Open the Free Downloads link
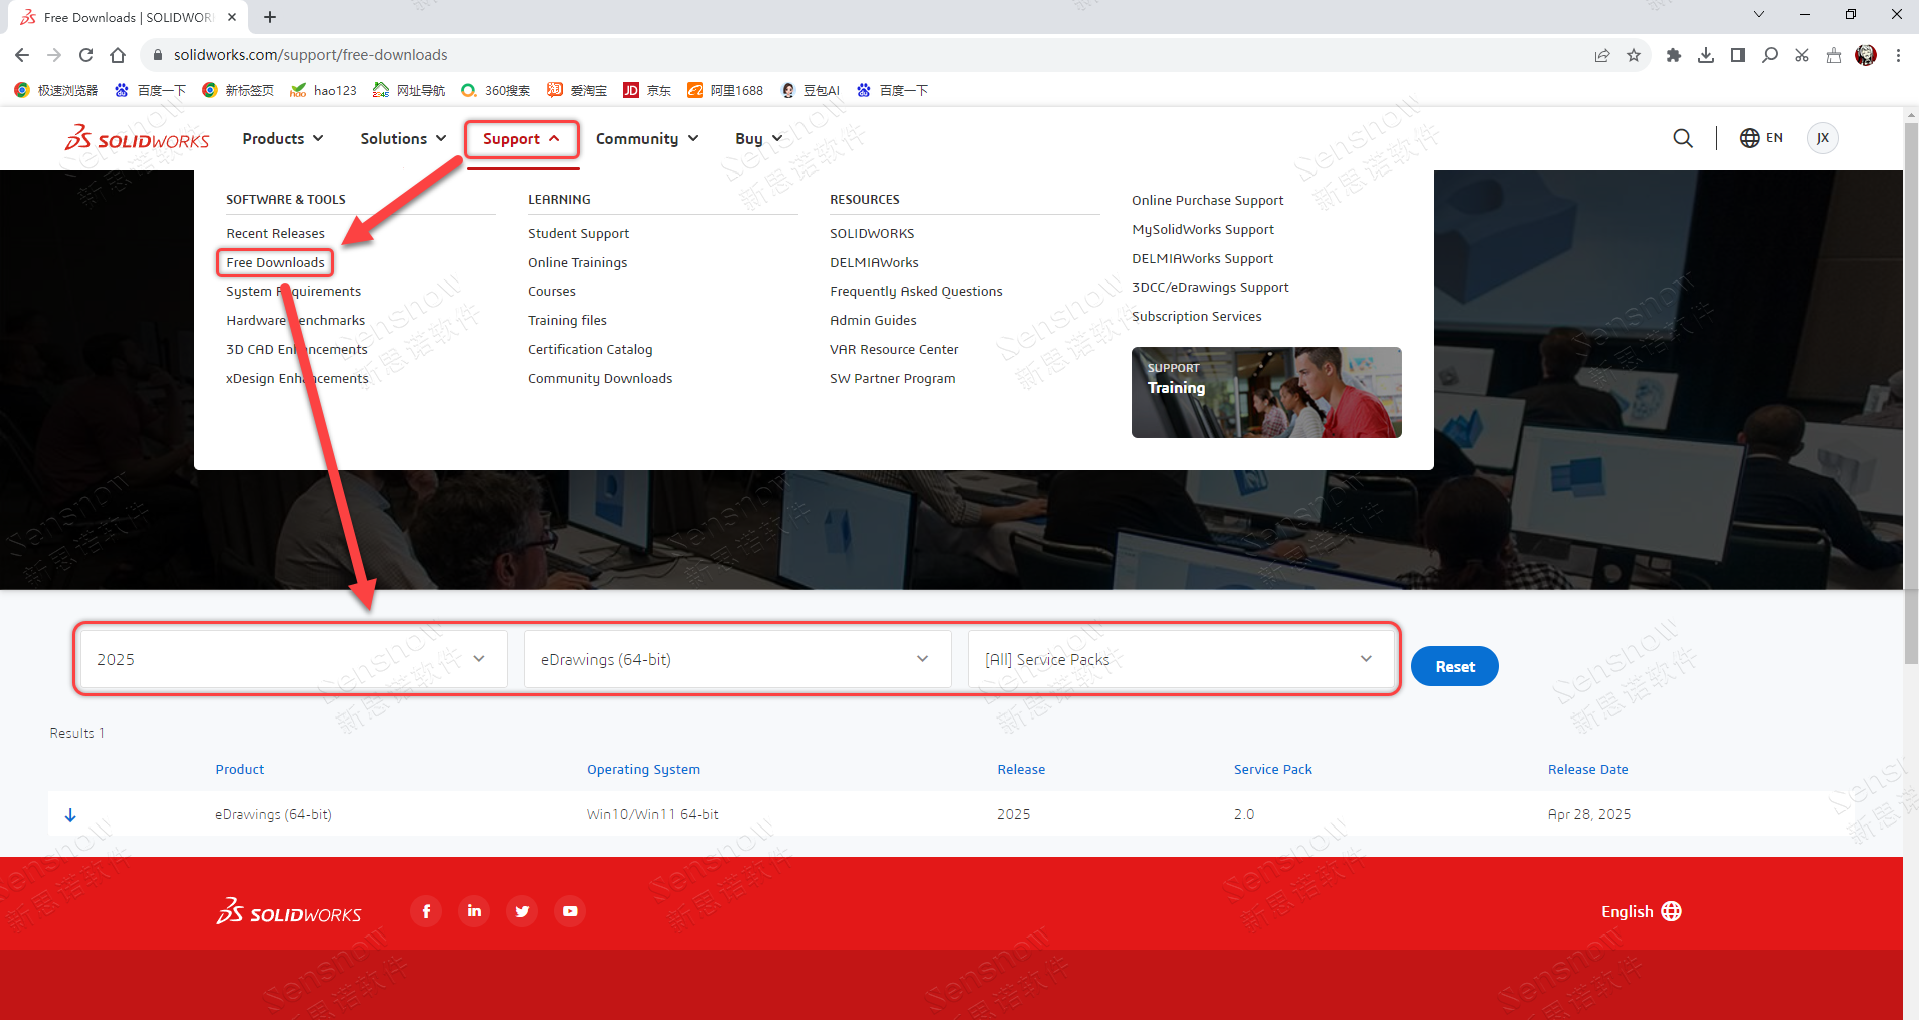1919x1020 pixels. pyautogui.click(x=275, y=263)
